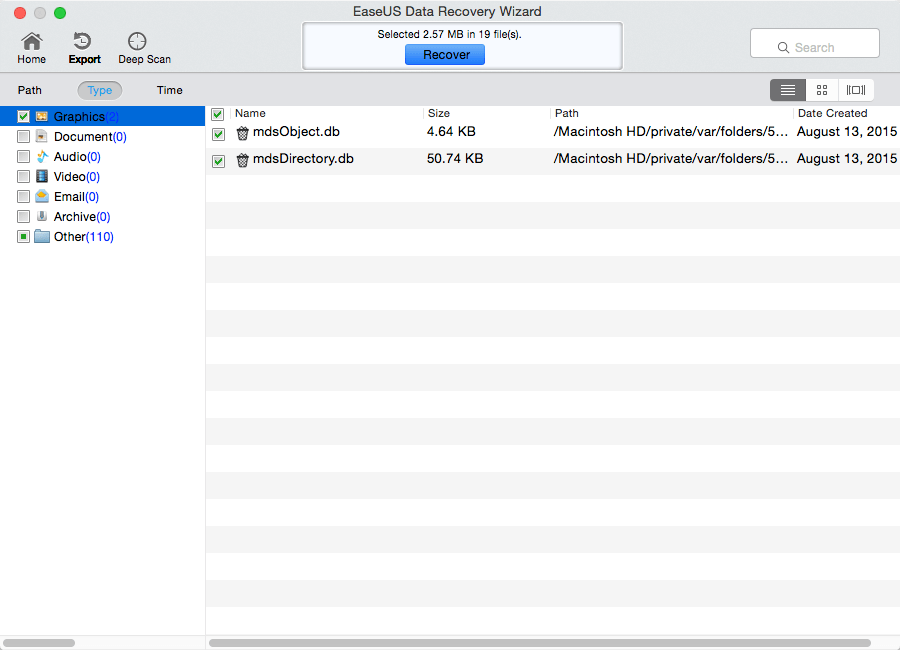Click the sidebar horizontal scrollbar

39,643
